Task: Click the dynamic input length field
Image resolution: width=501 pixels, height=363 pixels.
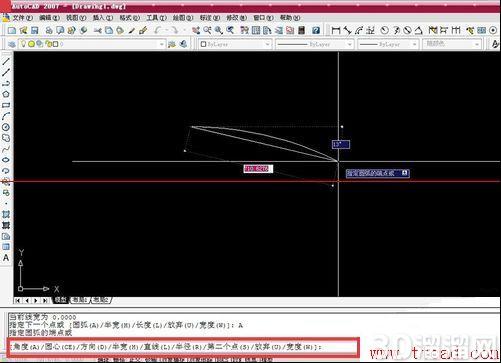Action: 258,169
